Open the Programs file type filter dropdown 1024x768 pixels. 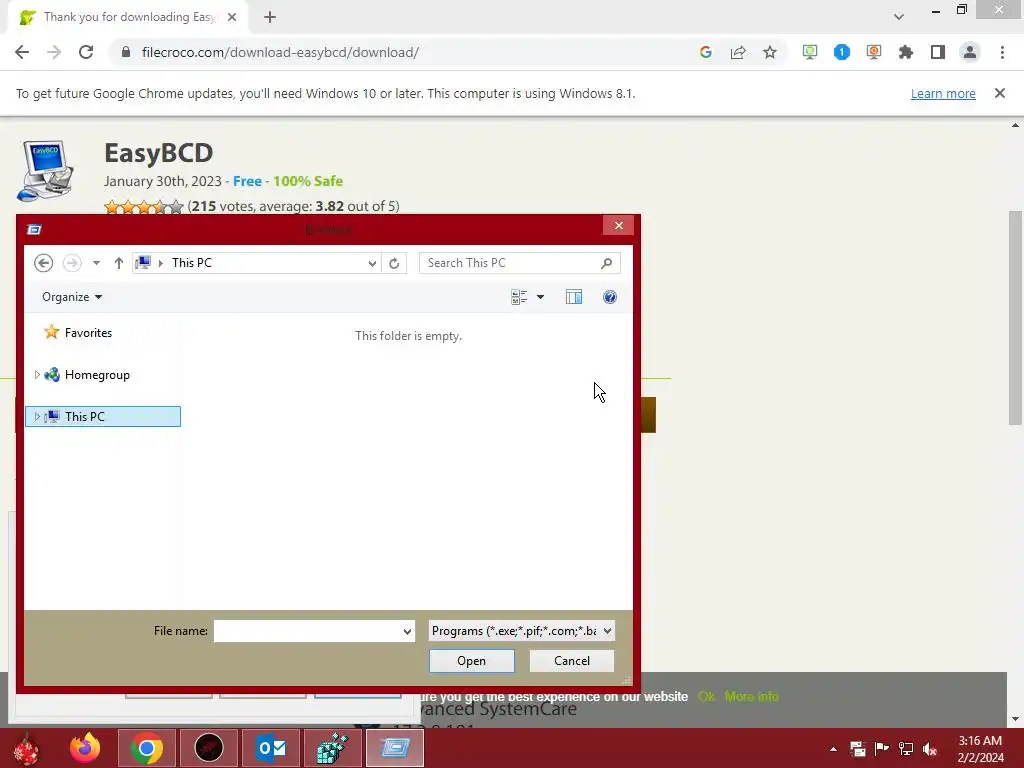point(521,631)
